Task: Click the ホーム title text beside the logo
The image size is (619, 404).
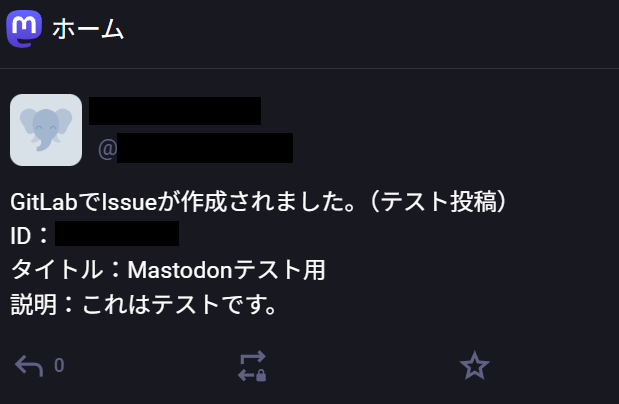Action: coord(88,29)
